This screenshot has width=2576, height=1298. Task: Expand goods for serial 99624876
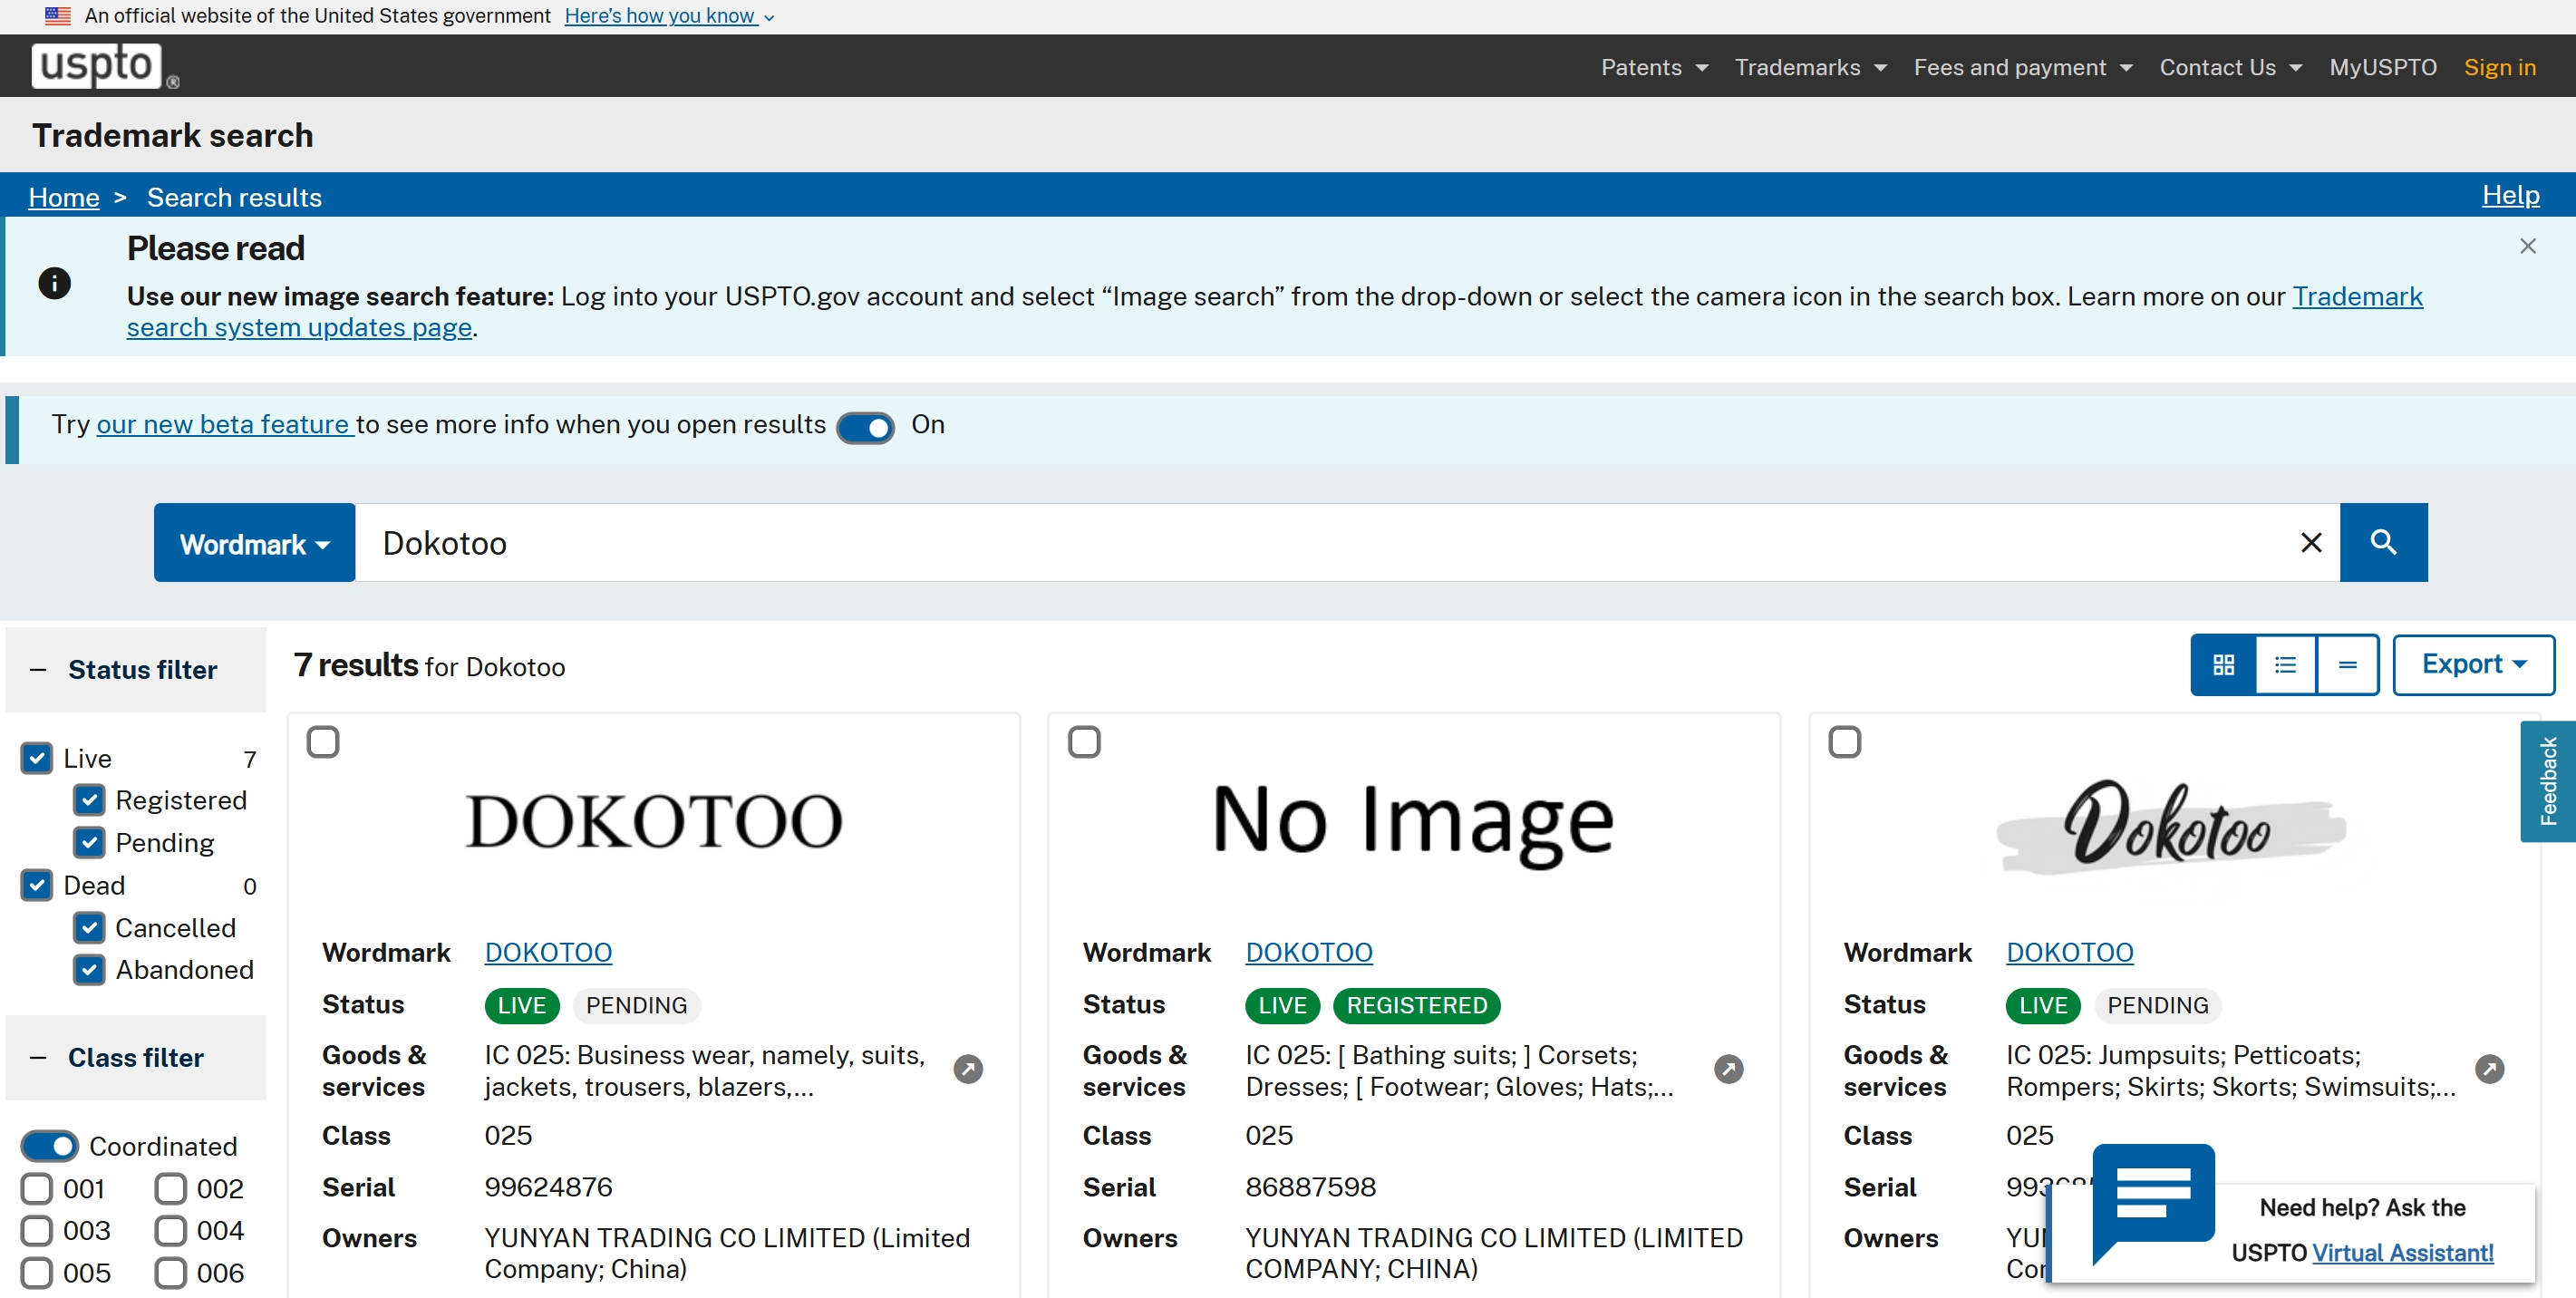[967, 1069]
